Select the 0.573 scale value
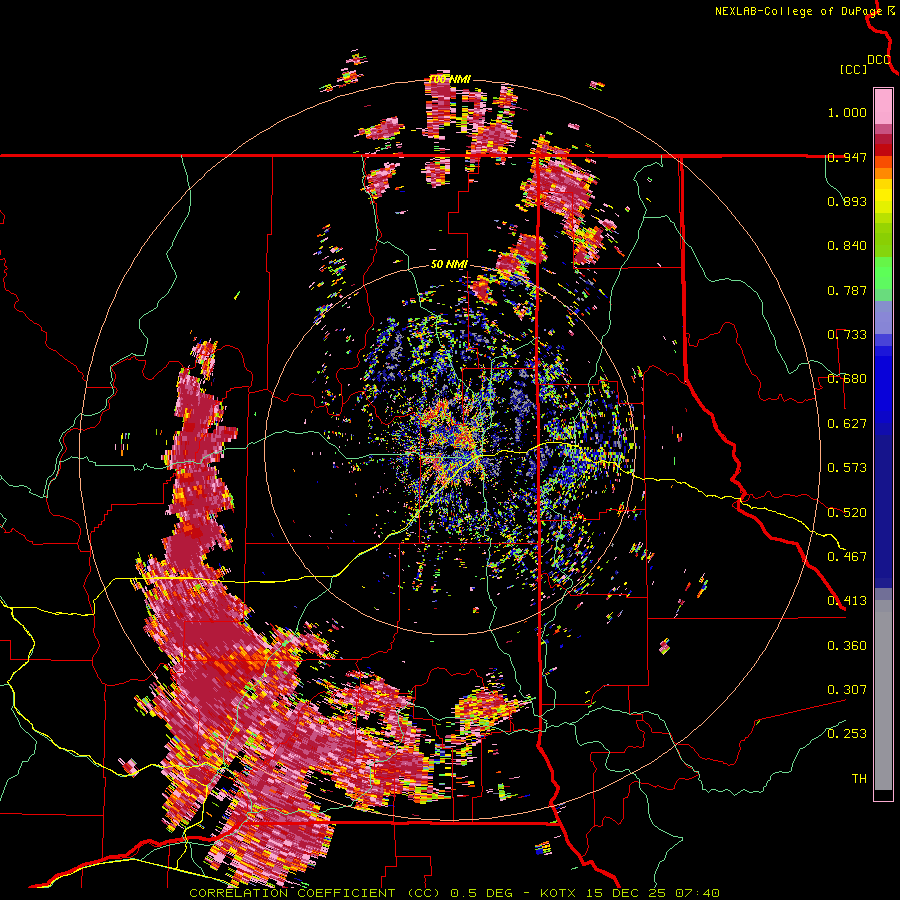 point(847,468)
